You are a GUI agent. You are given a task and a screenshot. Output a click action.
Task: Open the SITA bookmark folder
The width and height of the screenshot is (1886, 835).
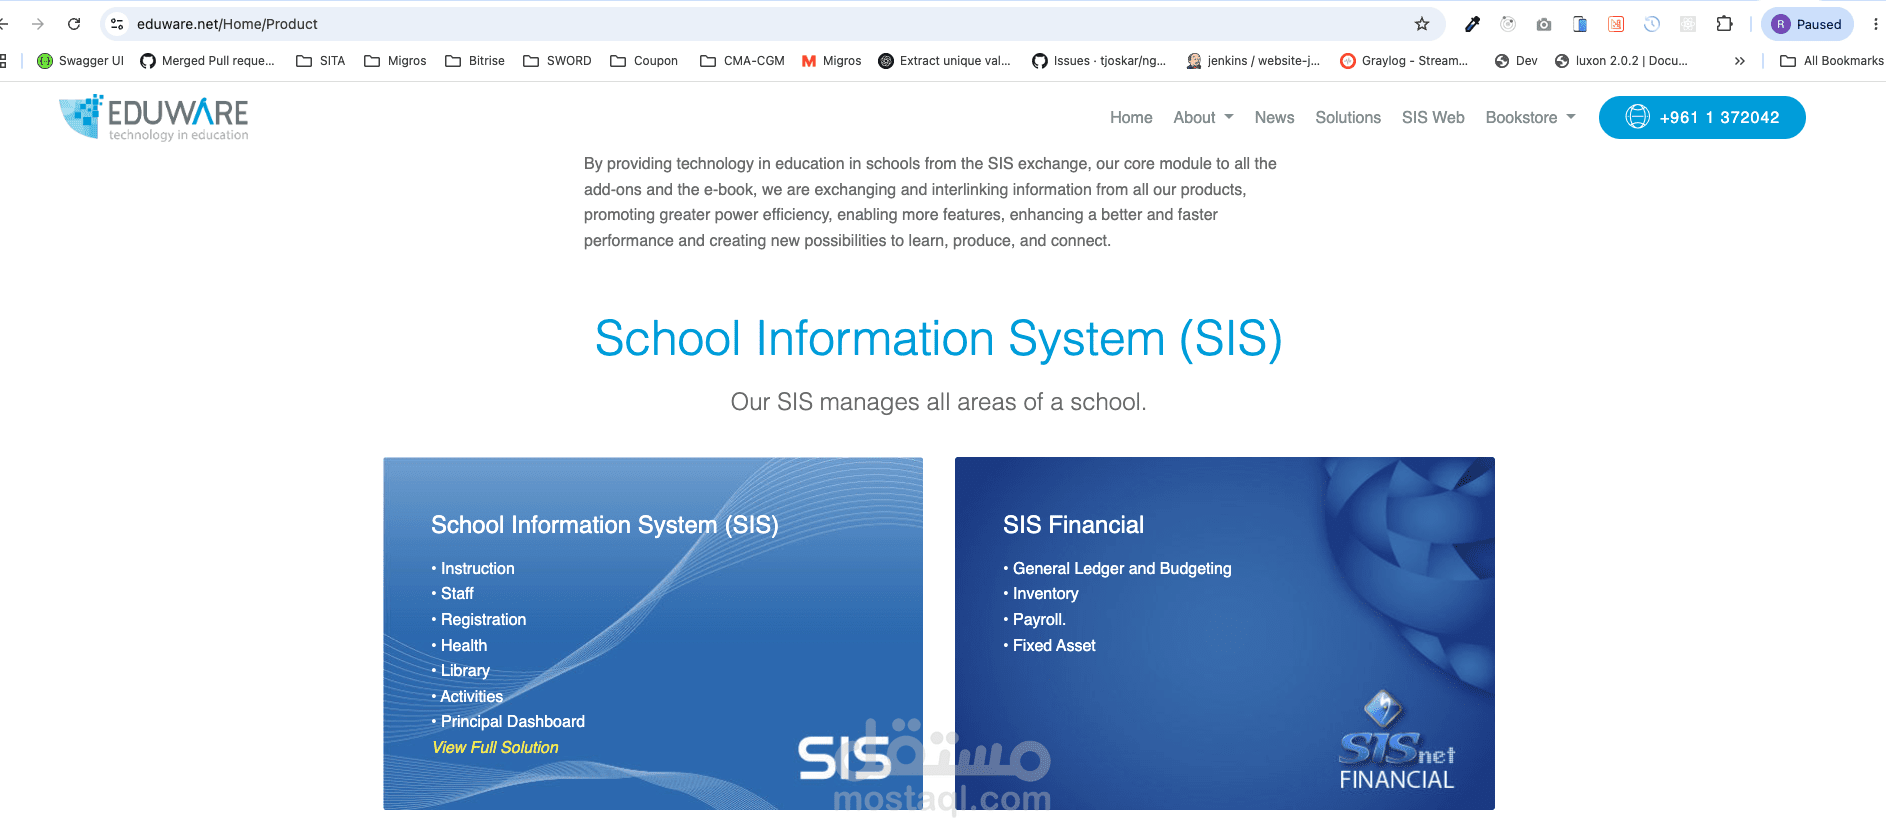(x=321, y=61)
